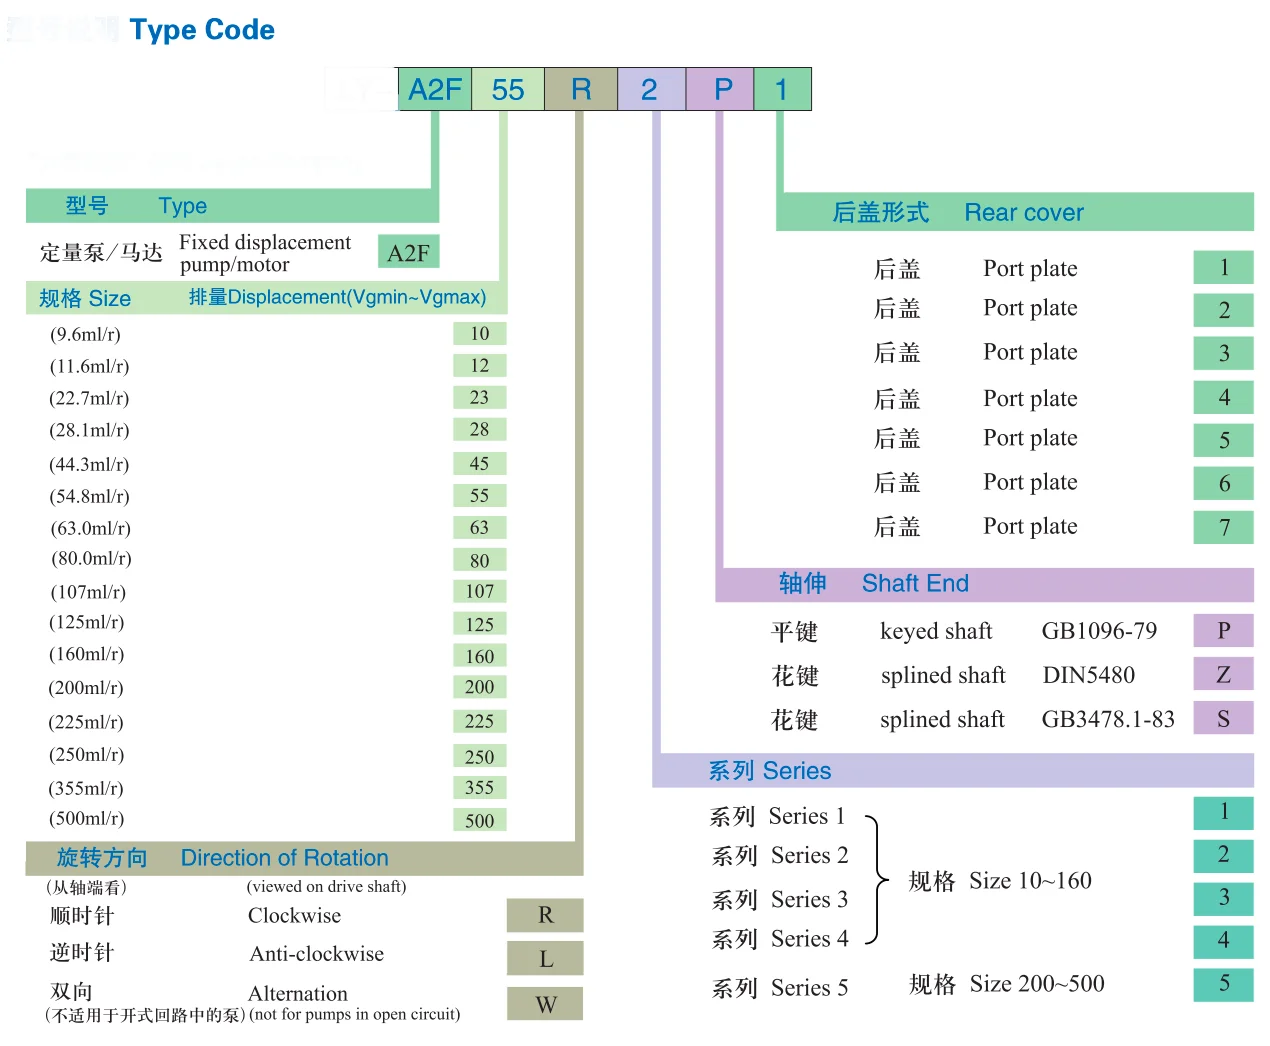The height and width of the screenshot is (1046, 1270).
Task: Select the size code 107 box
Action: click(480, 592)
